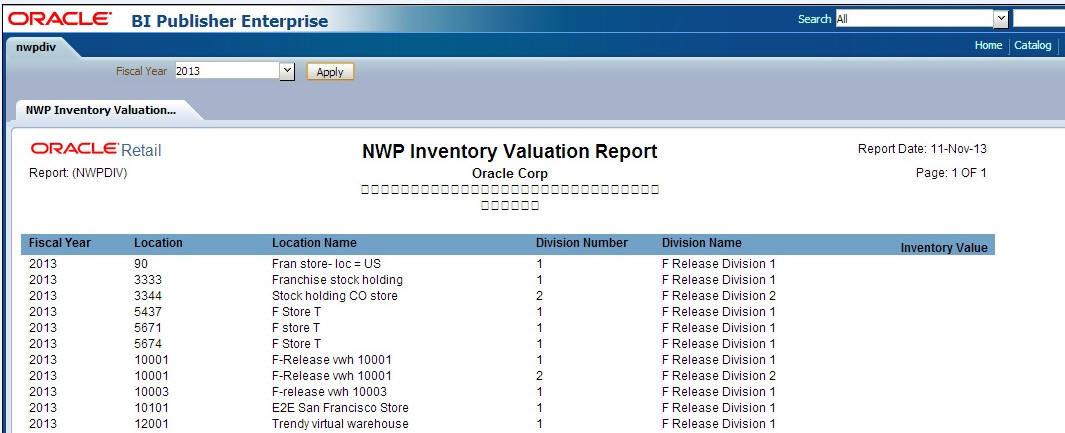Click location cell 90
1065x433 pixels.
point(141,264)
